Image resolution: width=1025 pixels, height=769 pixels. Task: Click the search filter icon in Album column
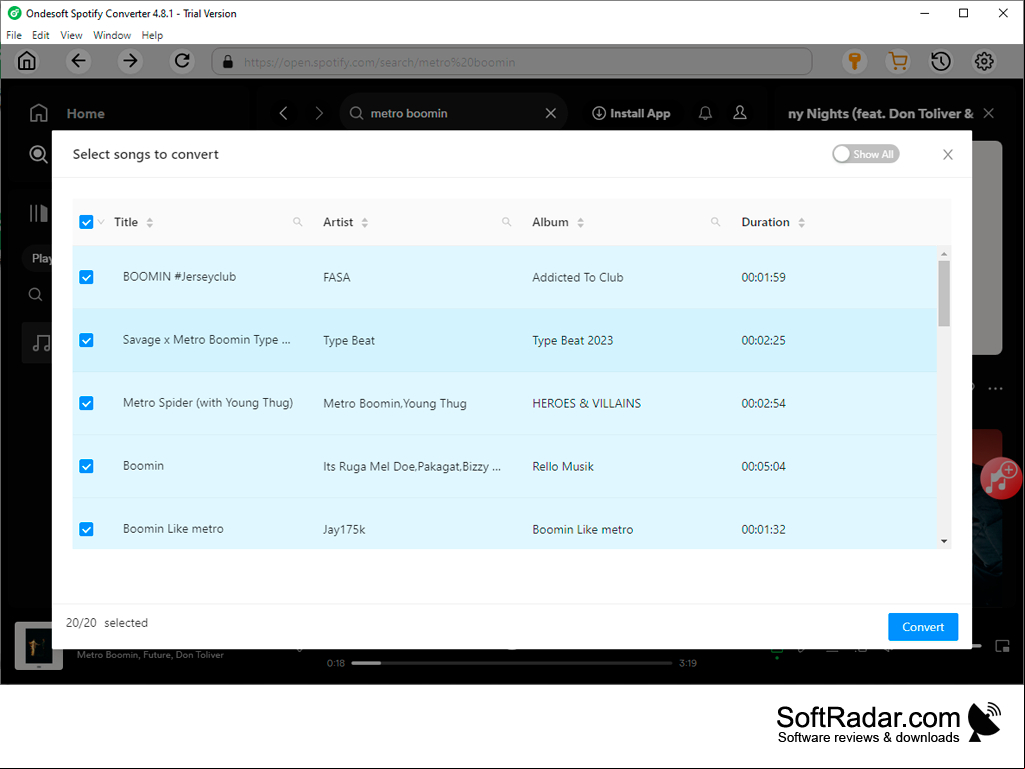pos(715,222)
